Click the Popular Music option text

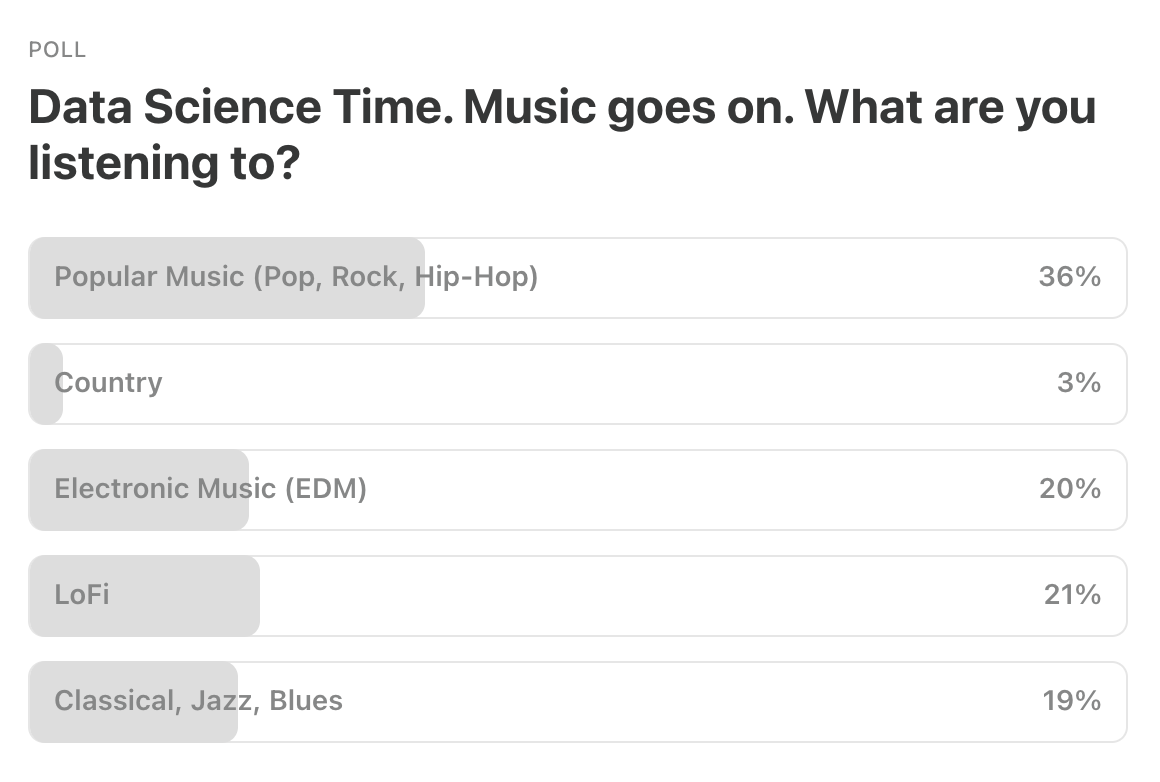[296, 277]
